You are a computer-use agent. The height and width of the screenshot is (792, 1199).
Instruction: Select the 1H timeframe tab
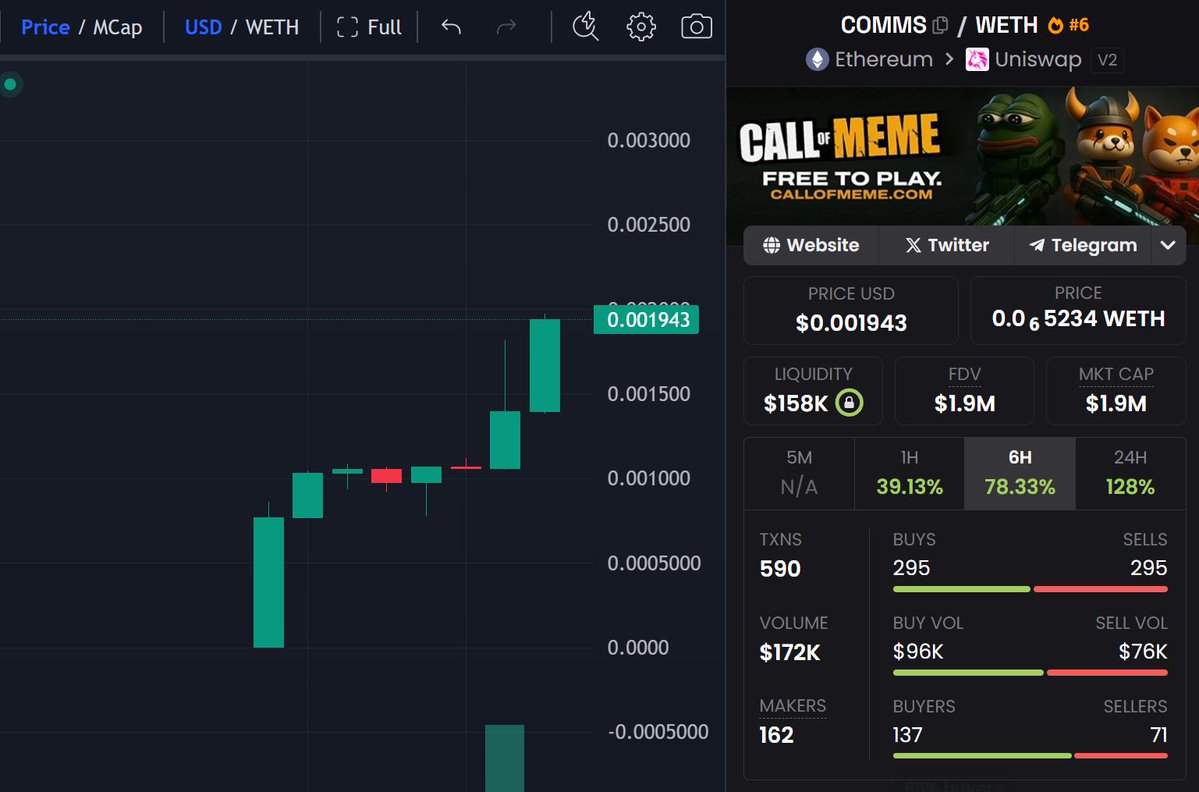909,473
